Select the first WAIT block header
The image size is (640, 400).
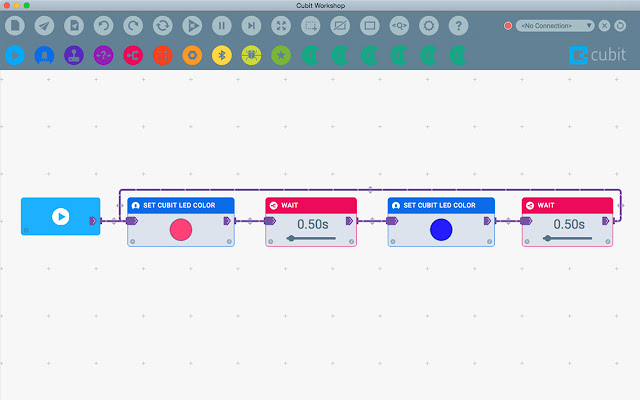(x=311, y=205)
